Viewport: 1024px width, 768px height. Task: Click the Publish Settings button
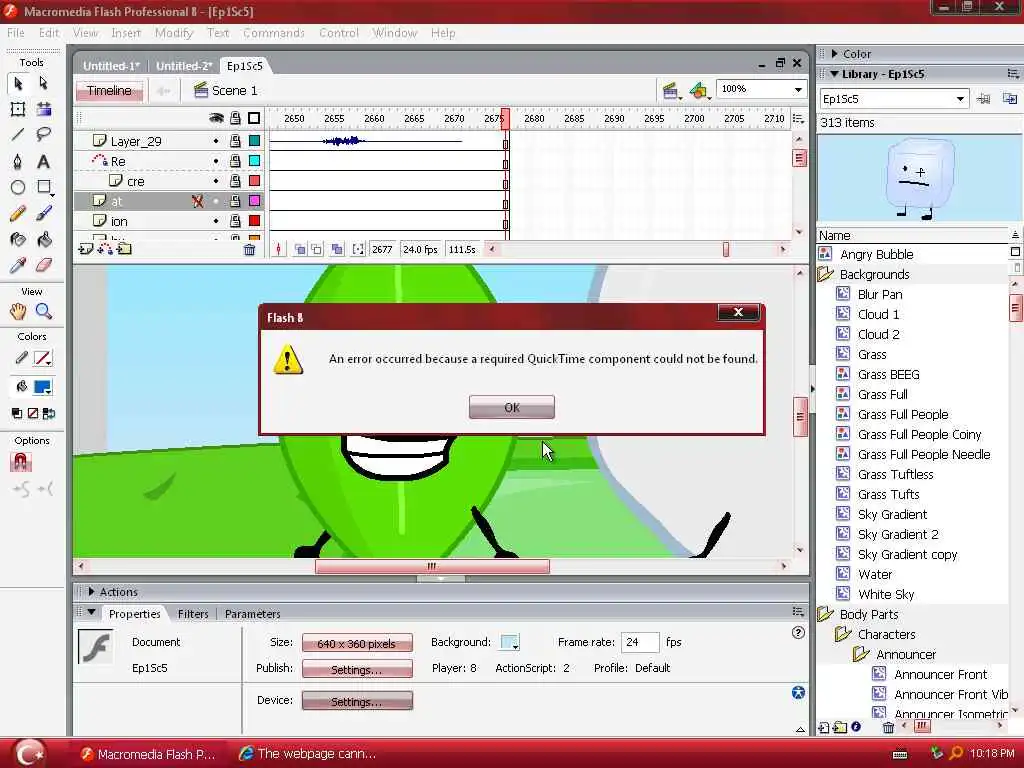click(357, 669)
